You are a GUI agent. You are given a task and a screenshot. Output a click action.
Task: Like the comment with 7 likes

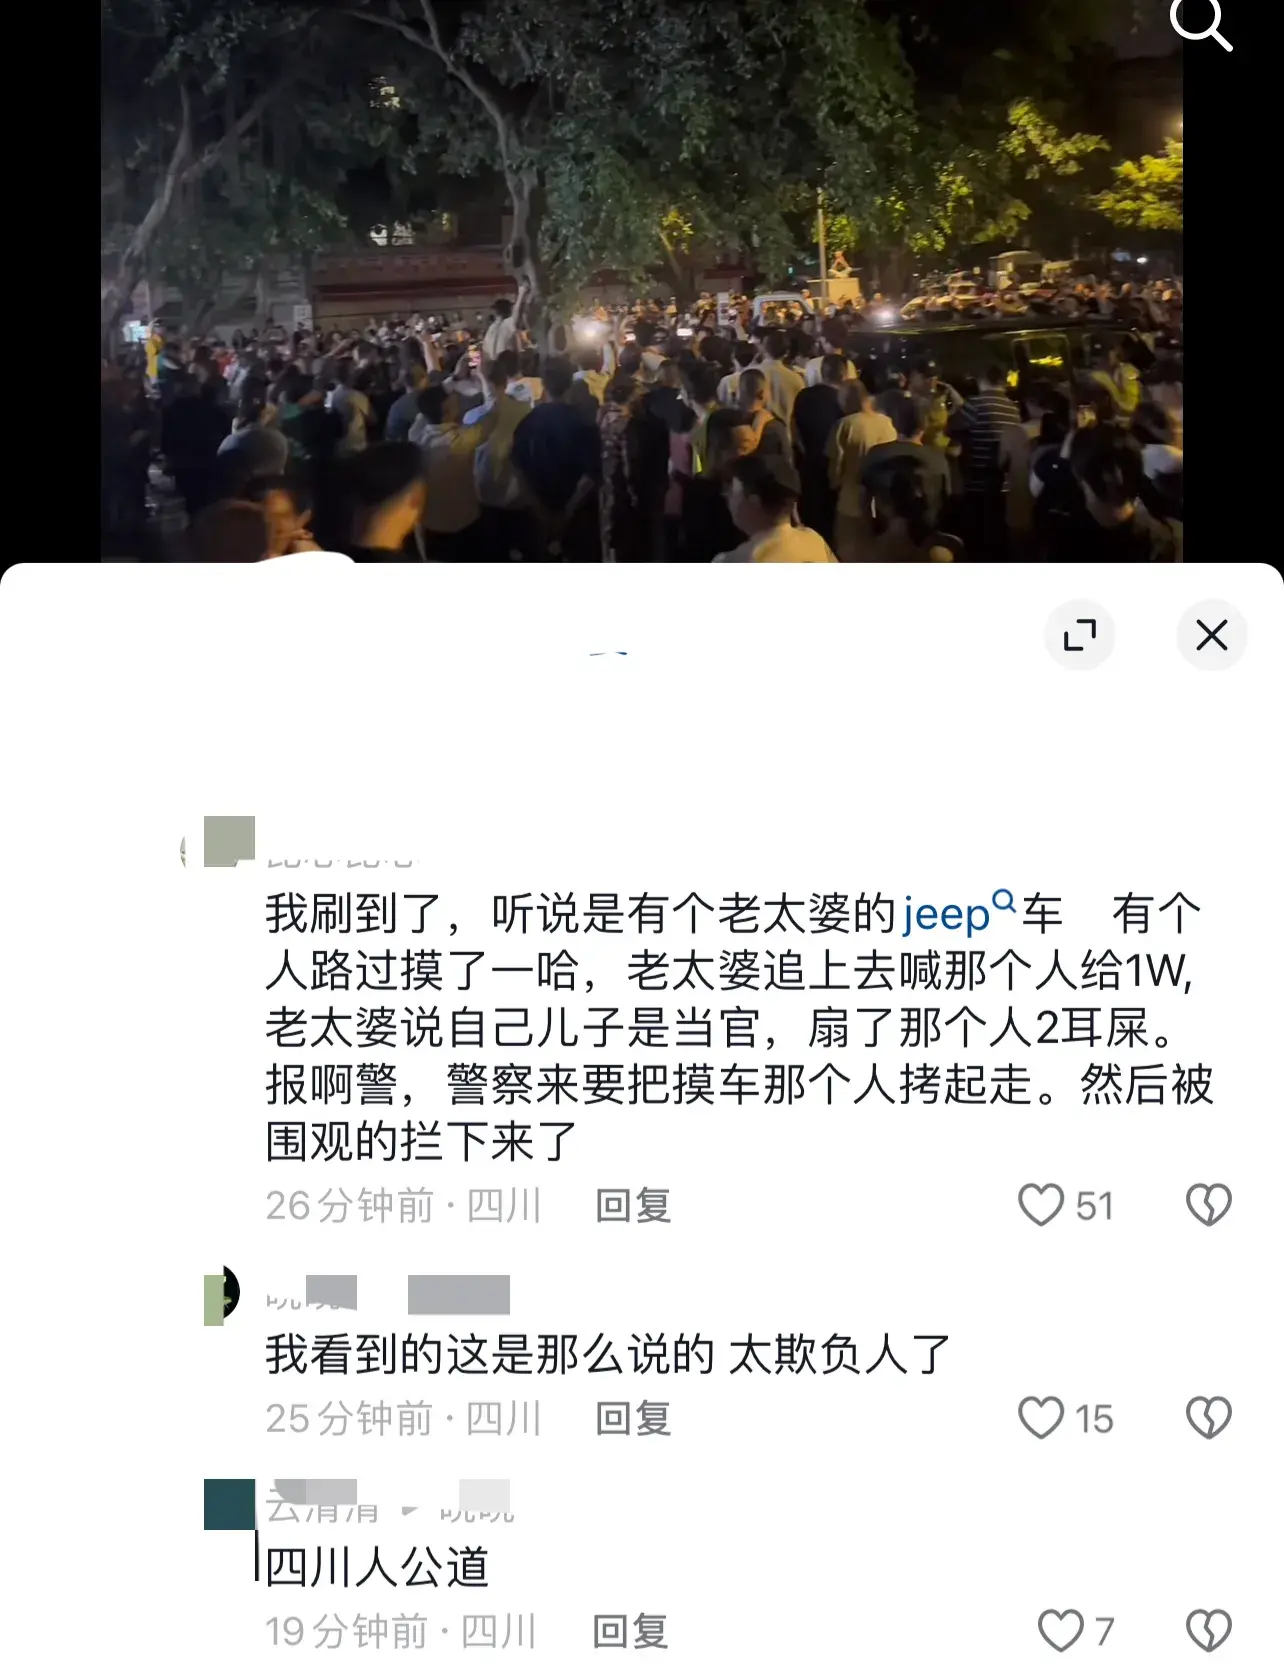[1060, 1631]
